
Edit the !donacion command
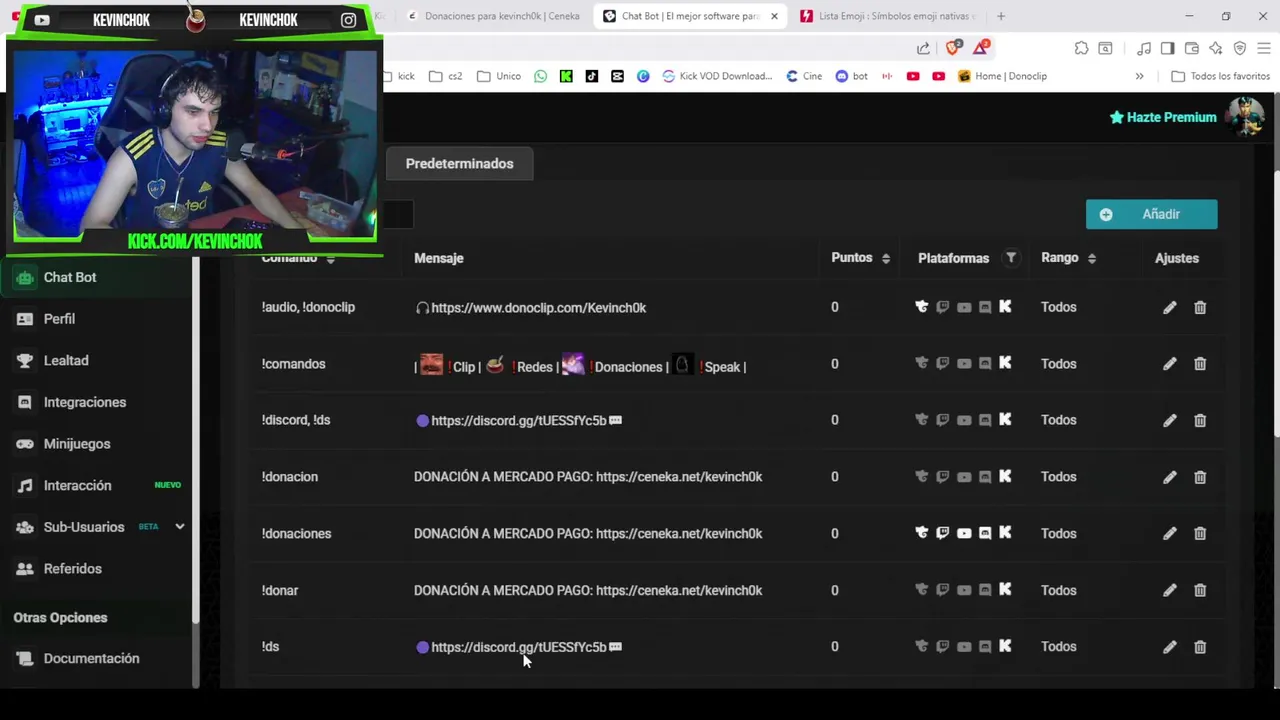point(1169,477)
